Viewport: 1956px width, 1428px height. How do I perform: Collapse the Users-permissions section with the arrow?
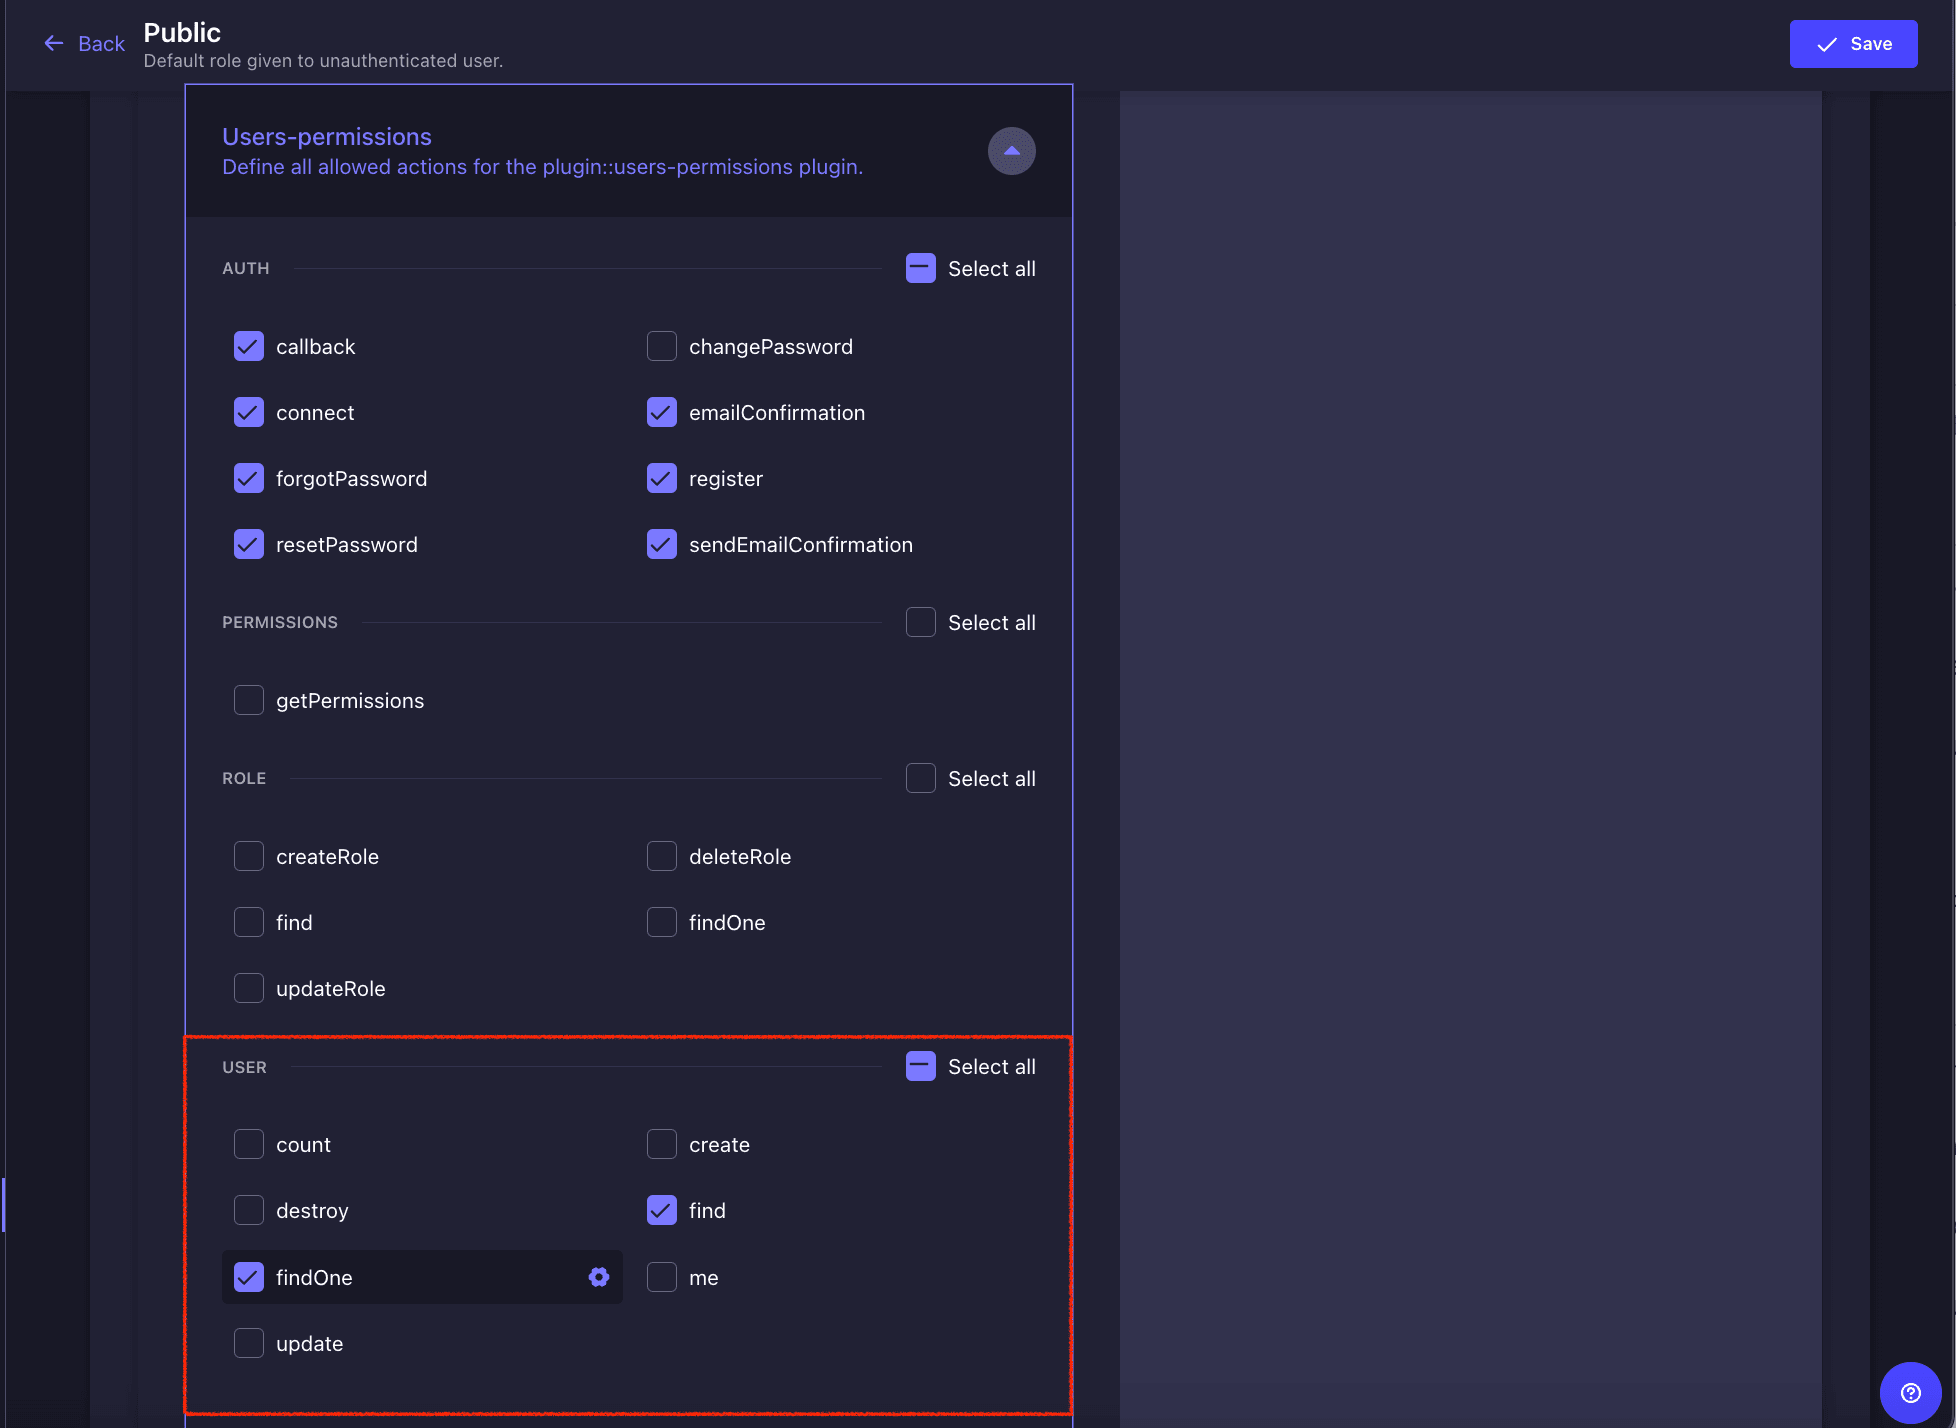coord(1011,151)
